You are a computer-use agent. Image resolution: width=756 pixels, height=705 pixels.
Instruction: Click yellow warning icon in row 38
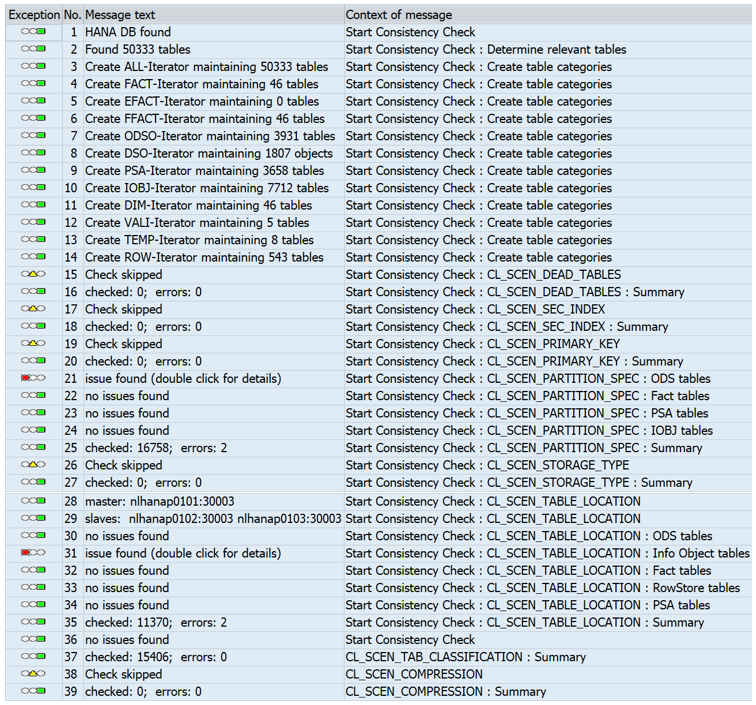[x=33, y=674]
